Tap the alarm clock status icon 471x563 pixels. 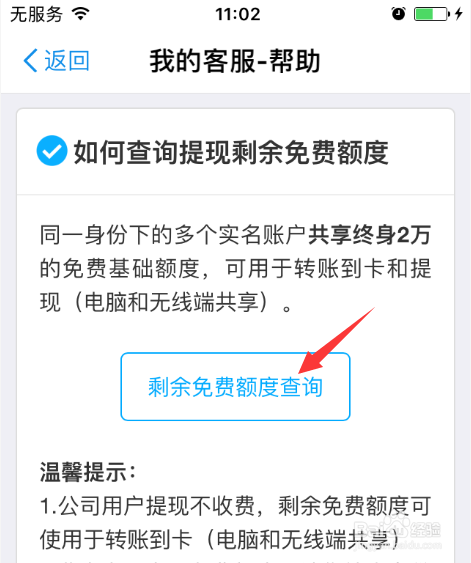click(398, 14)
